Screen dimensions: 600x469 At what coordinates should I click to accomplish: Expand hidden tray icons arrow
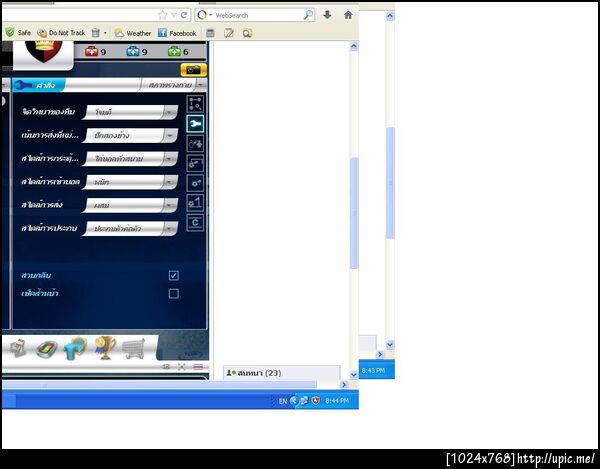pos(293,401)
